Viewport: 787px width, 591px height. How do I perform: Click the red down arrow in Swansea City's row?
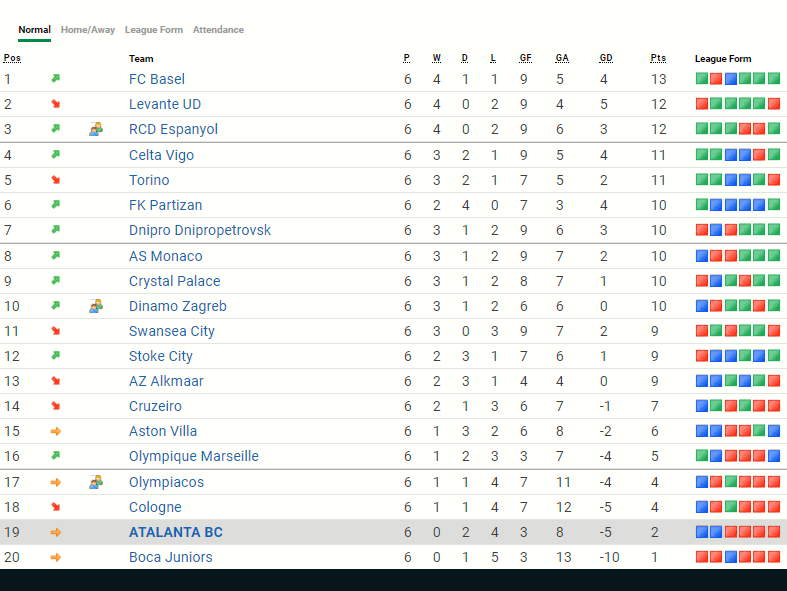click(56, 331)
